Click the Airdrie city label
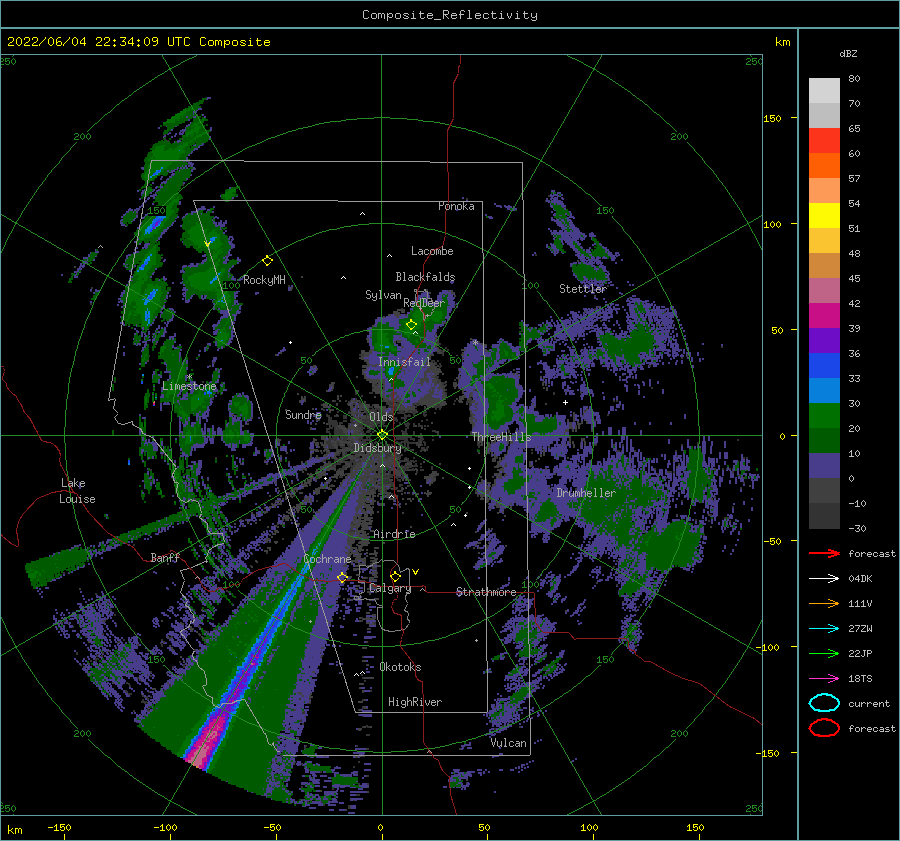Screen dimensions: 900x841 (x=394, y=534)
